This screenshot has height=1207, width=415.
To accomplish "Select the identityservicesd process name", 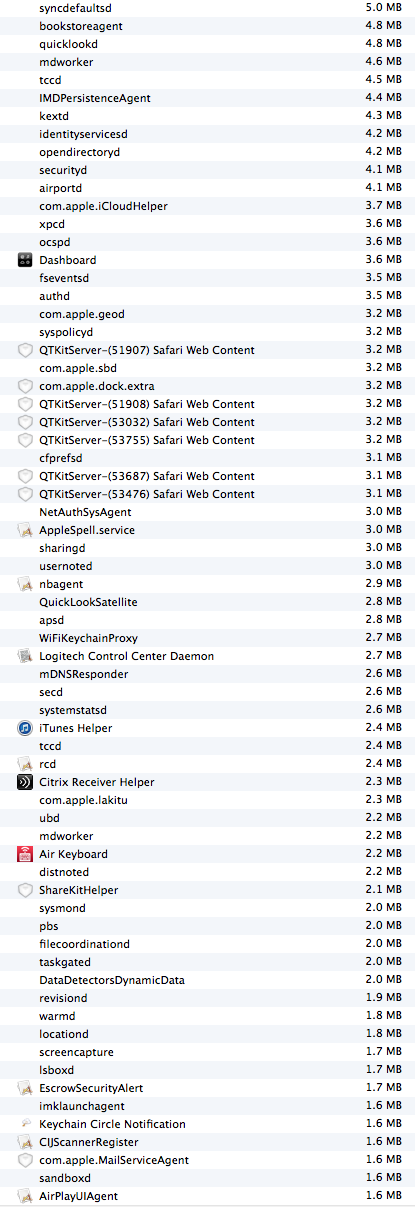I will (x=83, y=134).
